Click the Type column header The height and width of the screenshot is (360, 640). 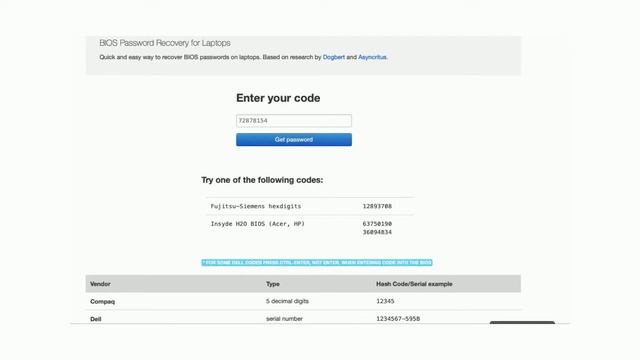click(273, 284)
